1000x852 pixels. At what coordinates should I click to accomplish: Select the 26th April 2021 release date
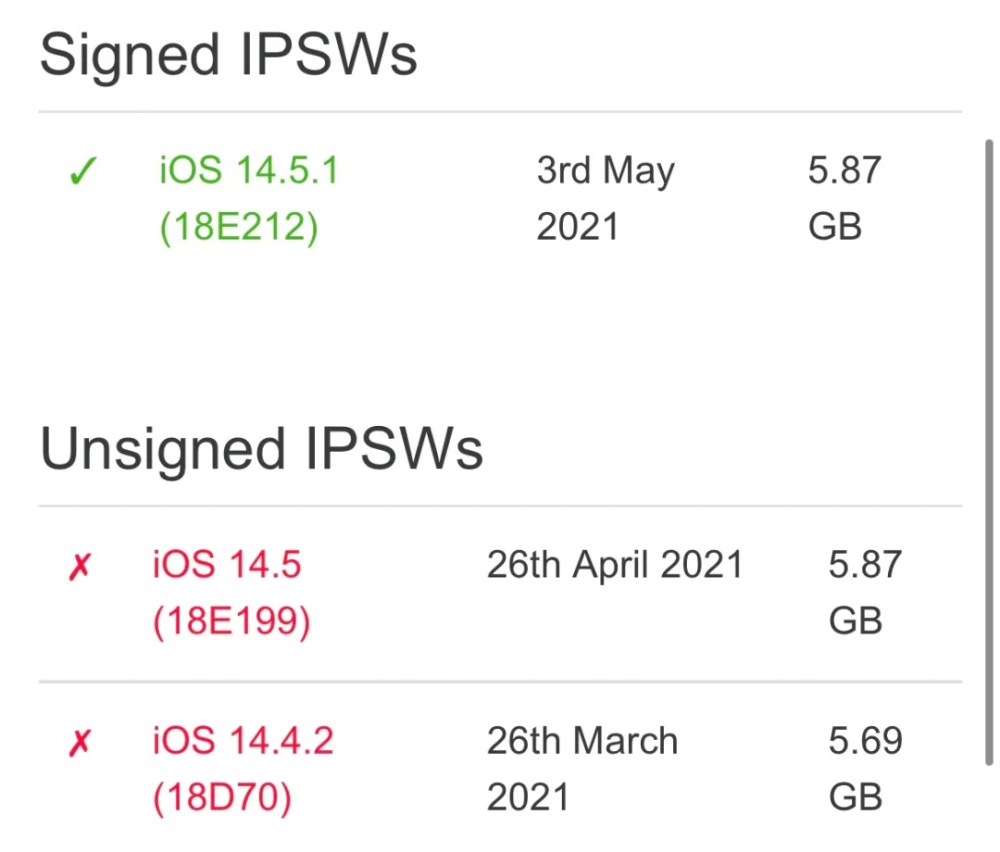(615, 565)
